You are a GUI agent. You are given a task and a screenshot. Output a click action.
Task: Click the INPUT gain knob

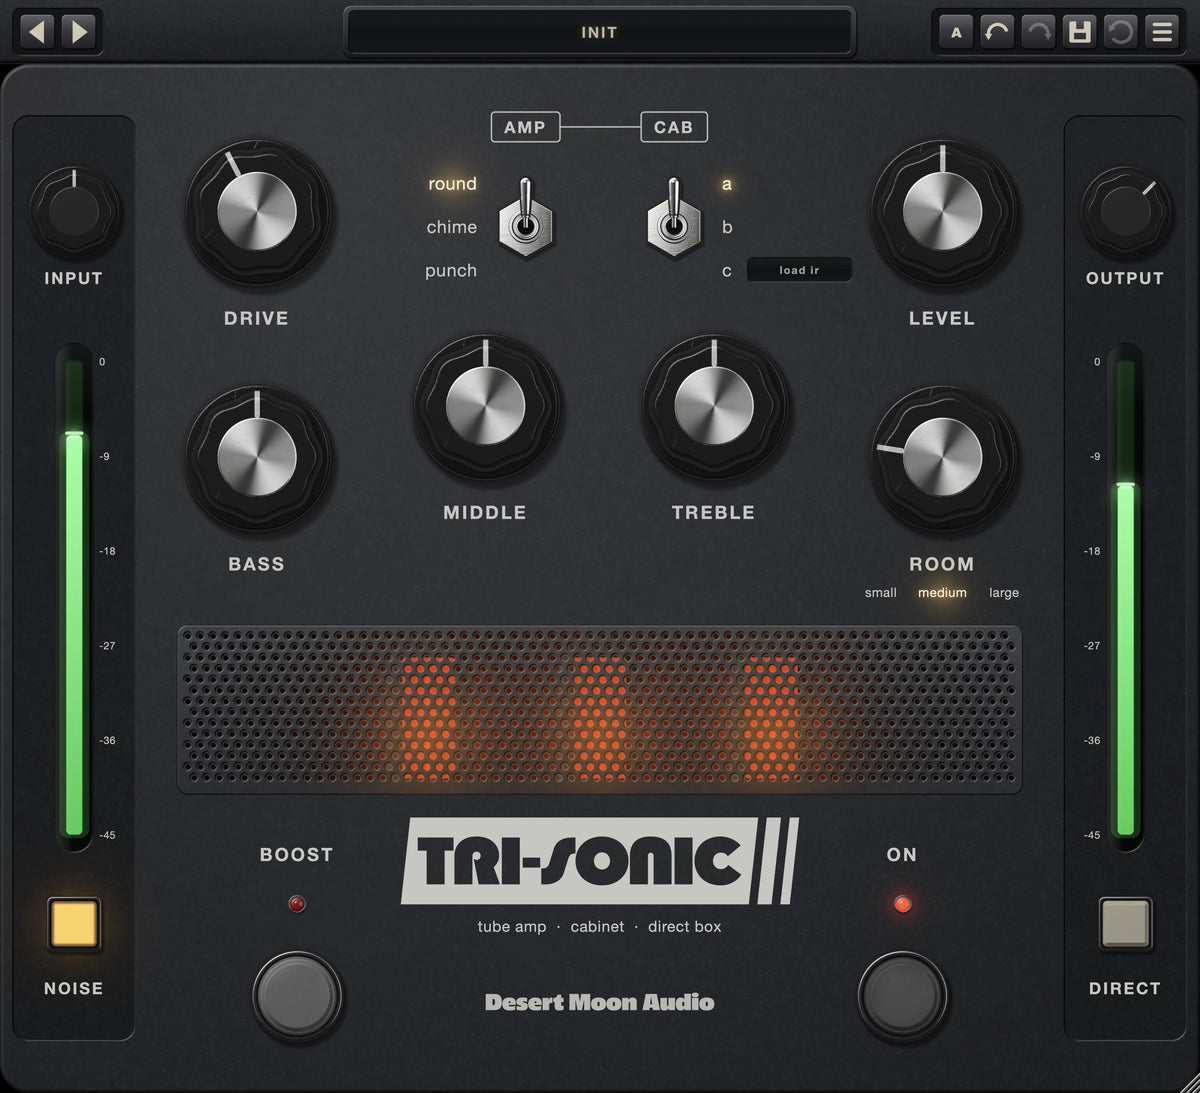pyautogui.click(x=74, y=212)
